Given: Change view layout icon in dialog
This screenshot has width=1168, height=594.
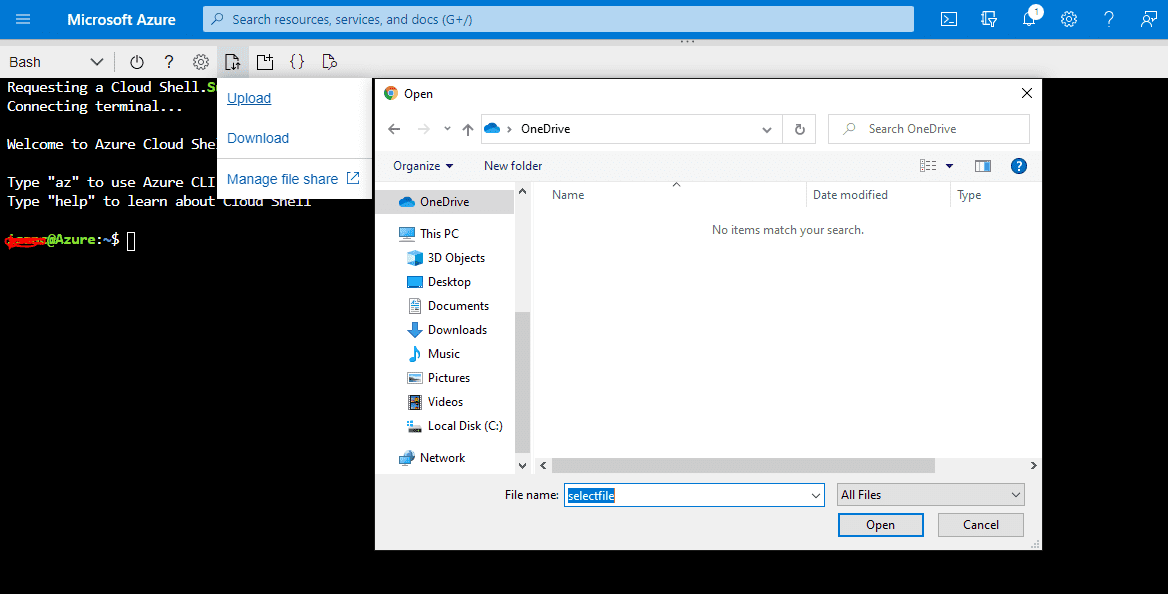Looking at the screenshot, I should tap(928, 165).
